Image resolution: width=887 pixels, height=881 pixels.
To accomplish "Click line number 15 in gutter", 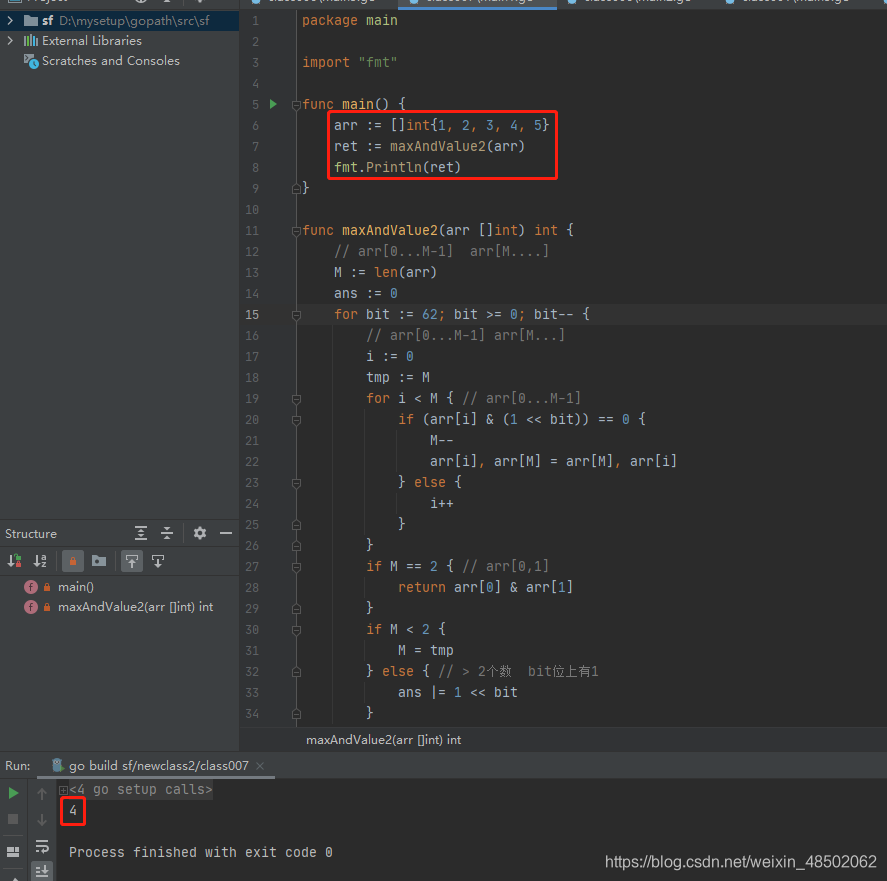I will point(252,315).
